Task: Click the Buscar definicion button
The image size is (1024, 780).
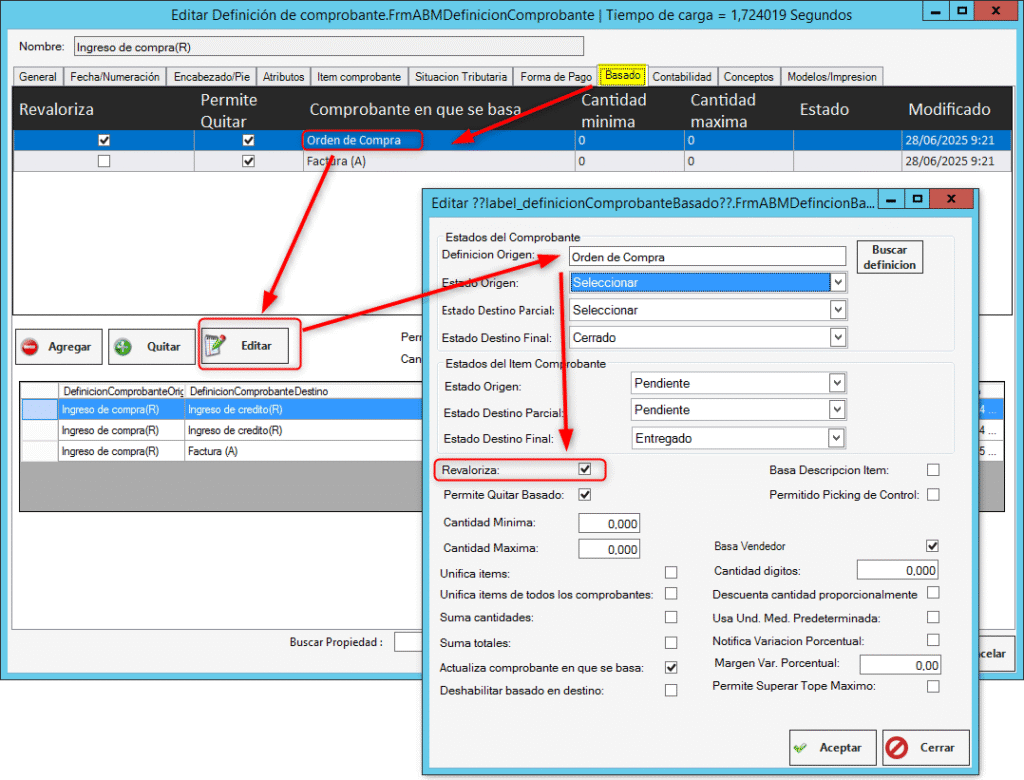Action: 889,257
